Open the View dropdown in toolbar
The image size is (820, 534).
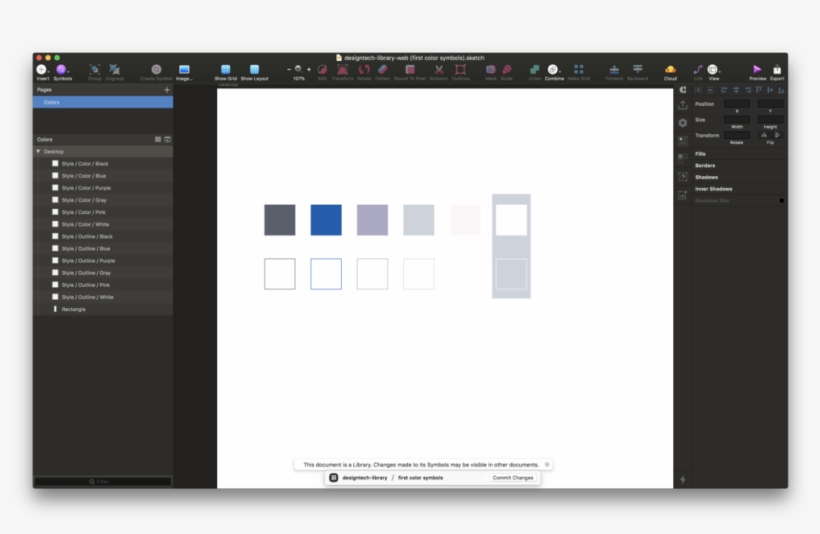713,70
